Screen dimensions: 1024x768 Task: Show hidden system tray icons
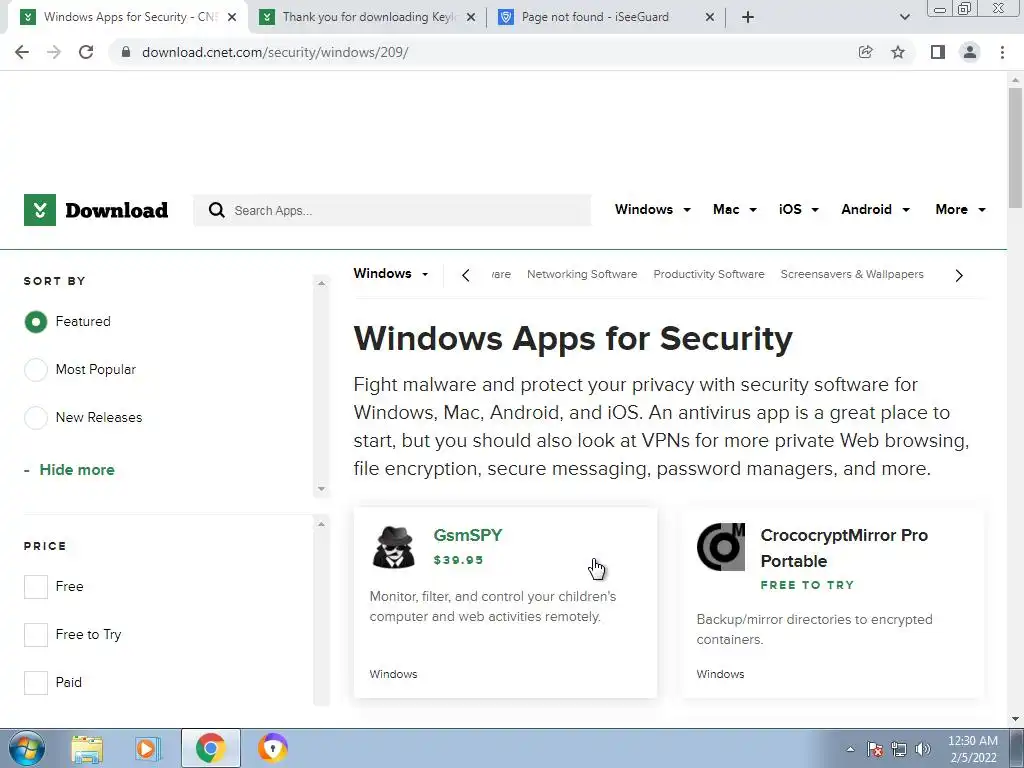click(x=850, y=749)
